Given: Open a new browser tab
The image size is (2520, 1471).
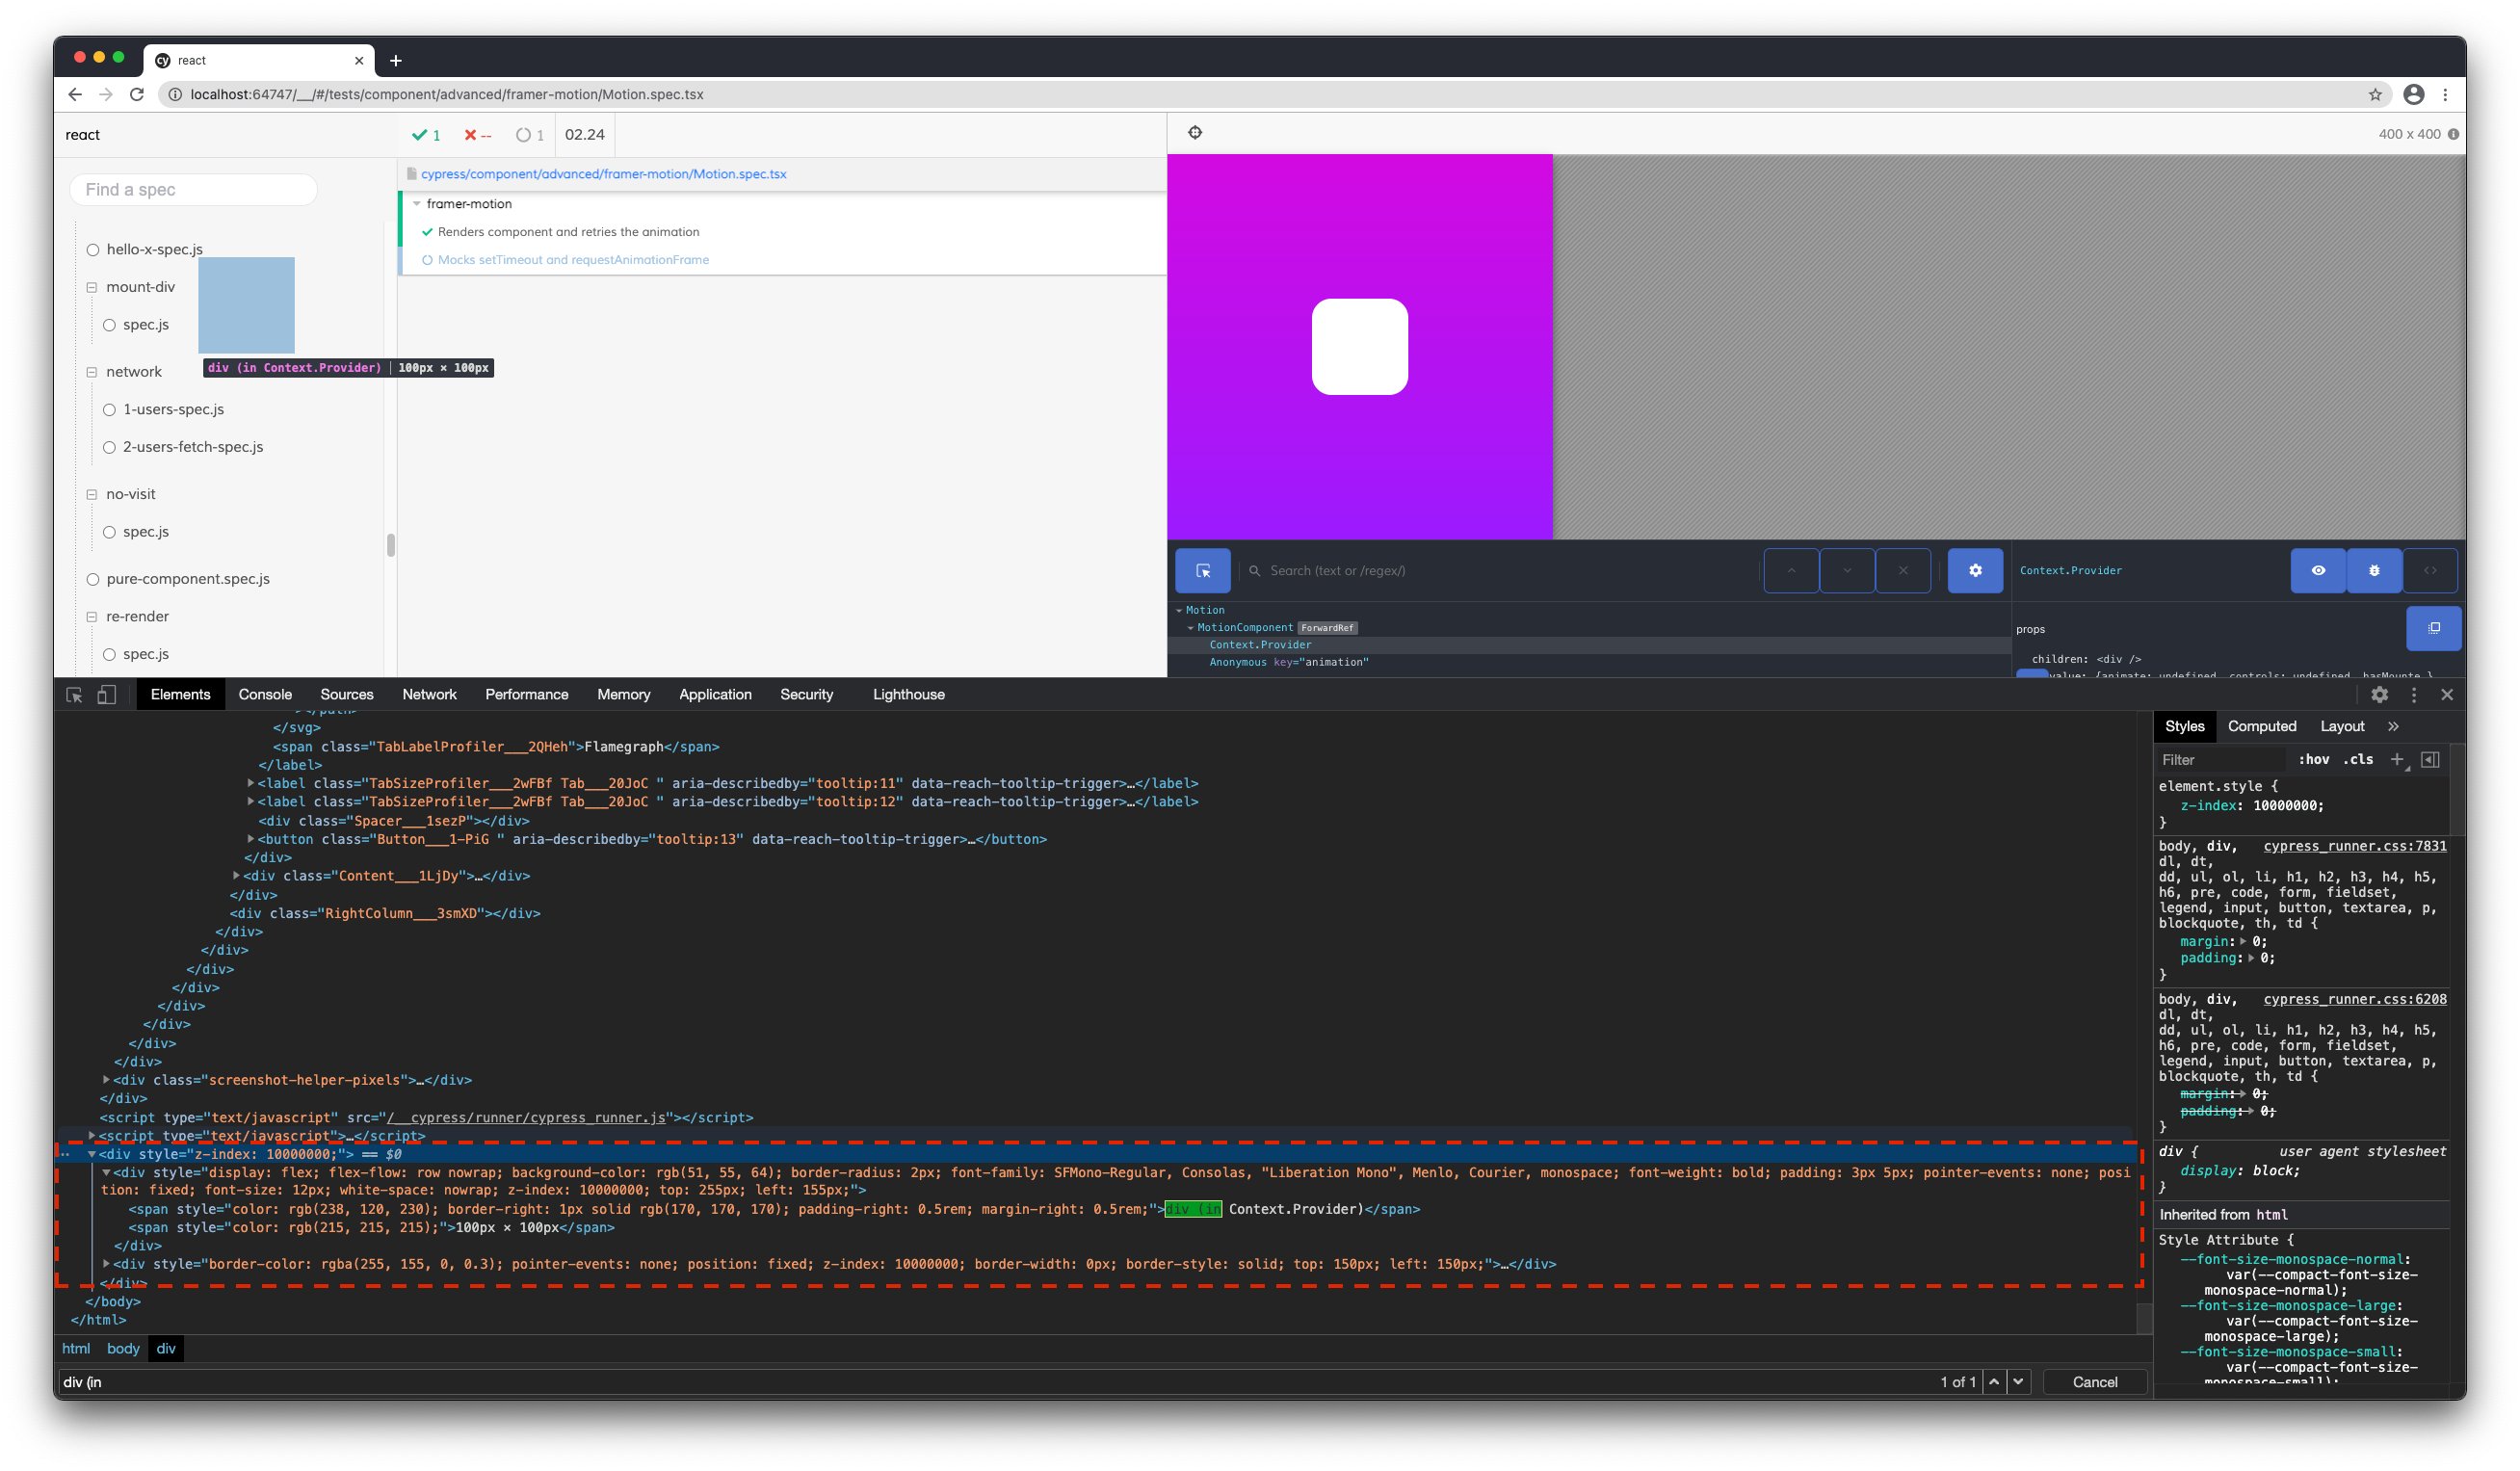Looking at the screenshot, I should coord(396,61).
